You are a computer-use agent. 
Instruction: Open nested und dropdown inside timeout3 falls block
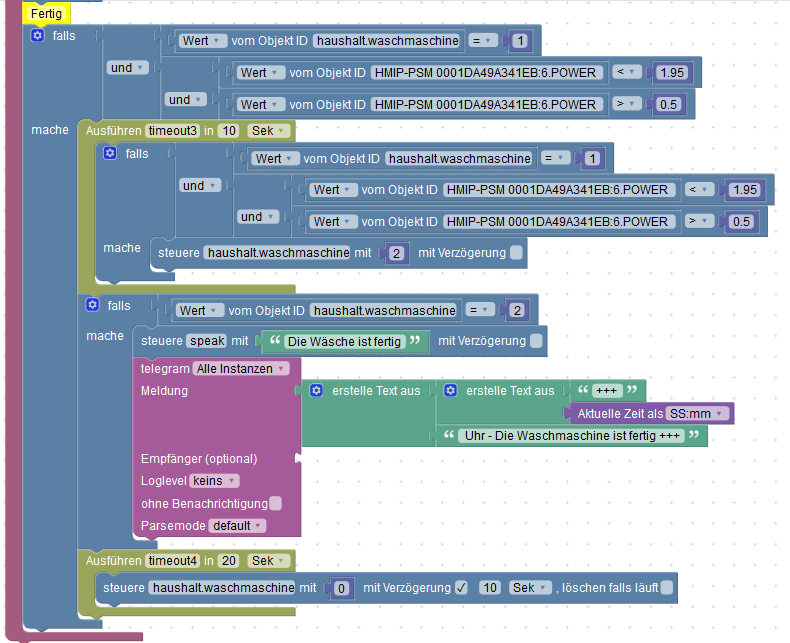(257, 217)
